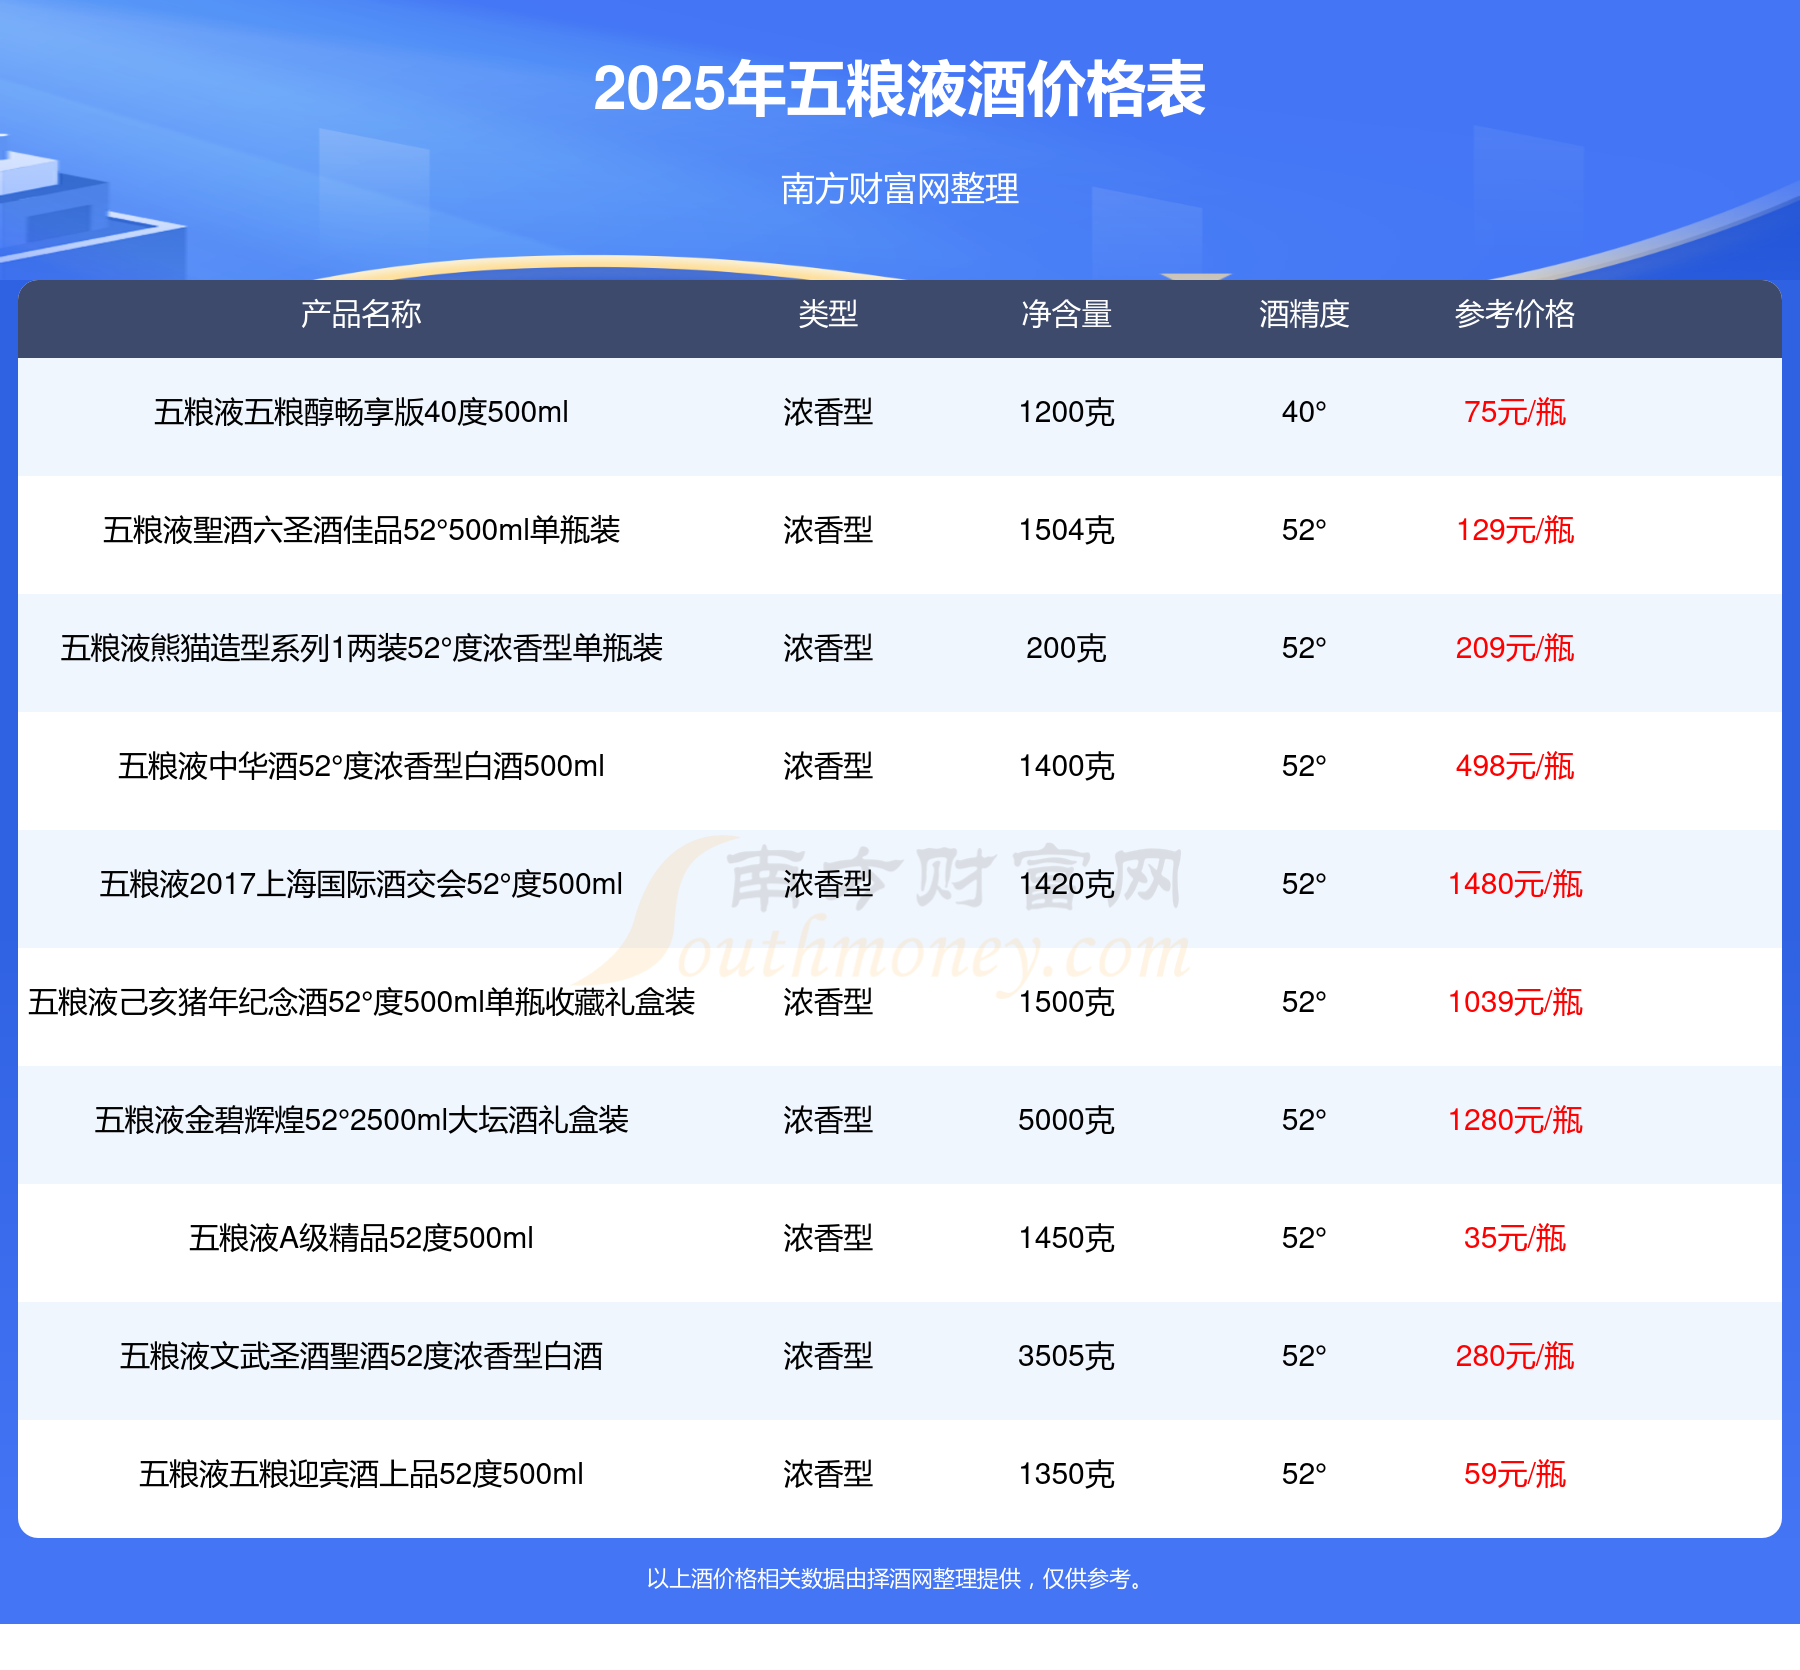Select 五粮液A级精品52度500ml product name
The image size is (1800, 1670).
[x=361, y=1238]
